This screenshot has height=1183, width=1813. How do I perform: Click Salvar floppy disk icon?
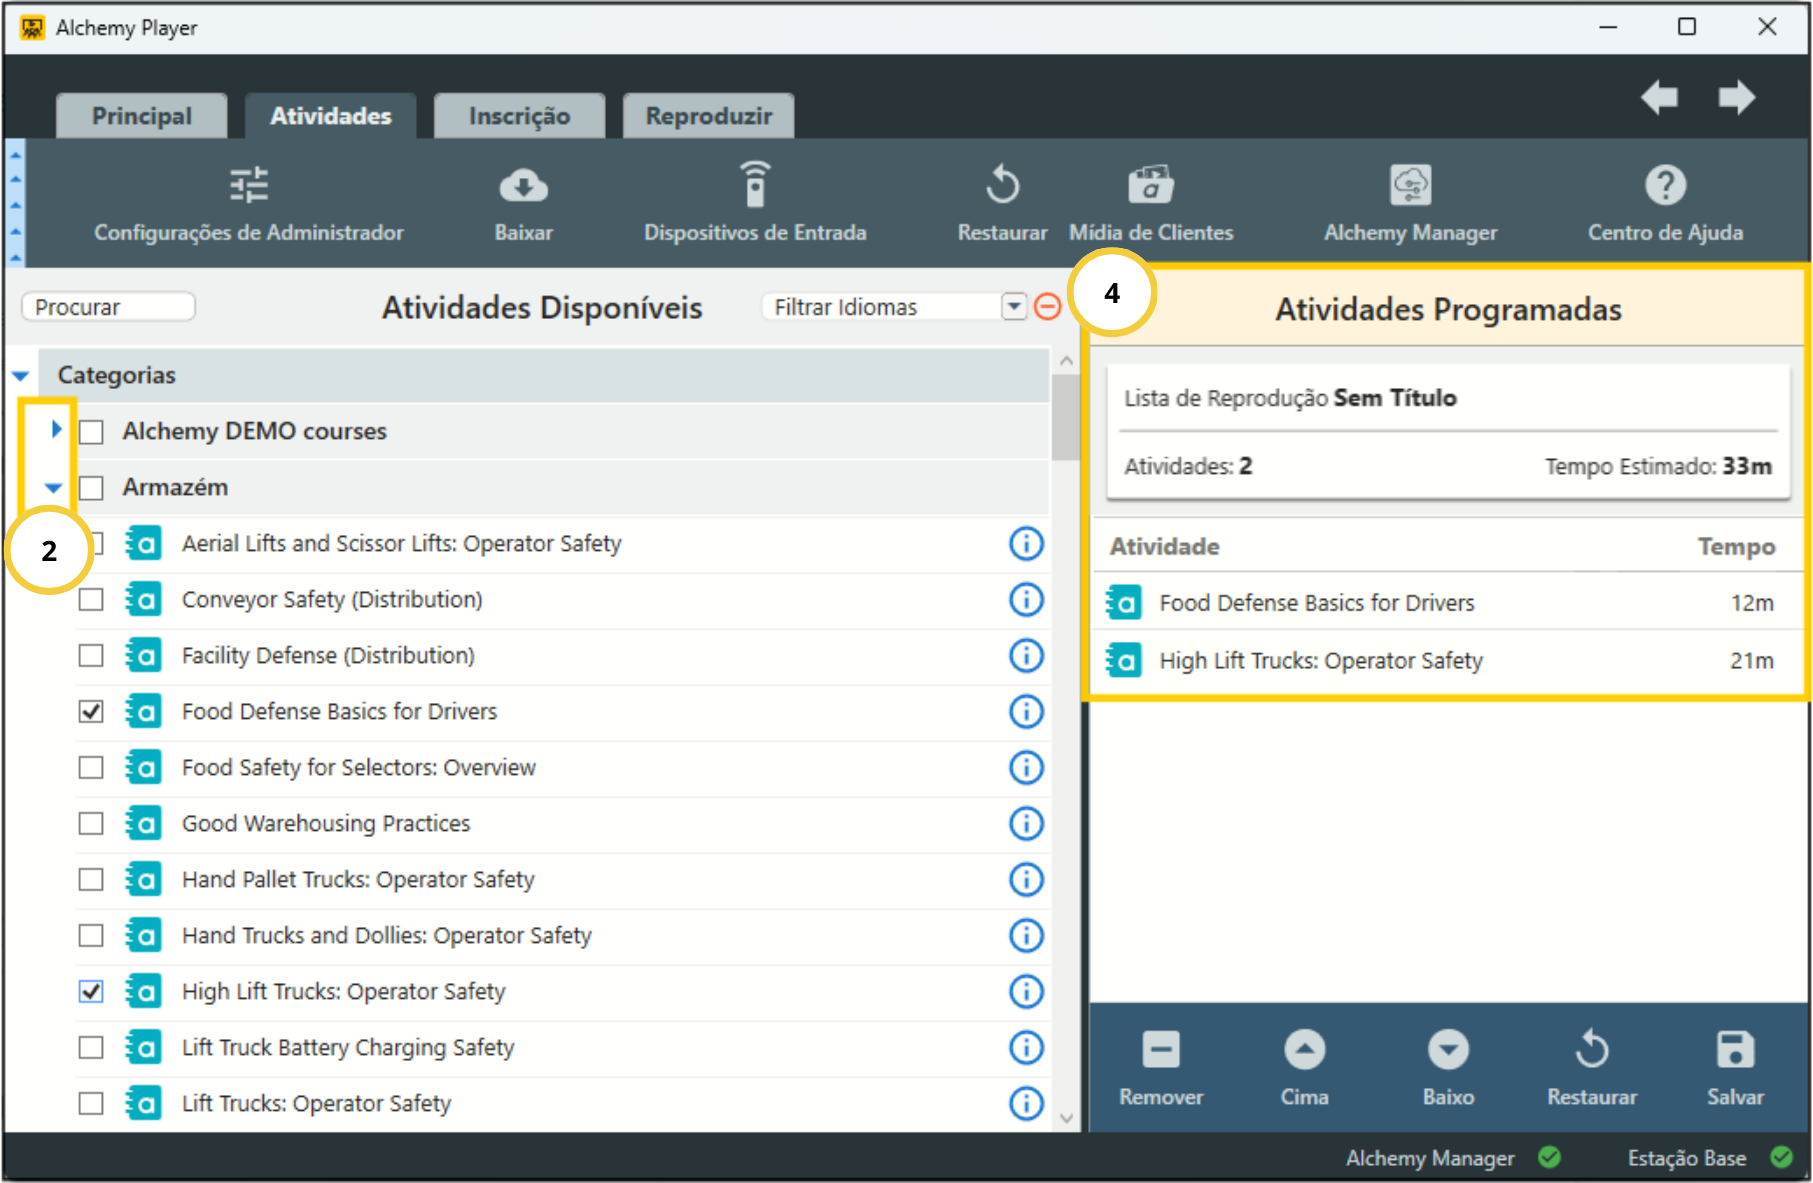(x=1735, y=1051)
